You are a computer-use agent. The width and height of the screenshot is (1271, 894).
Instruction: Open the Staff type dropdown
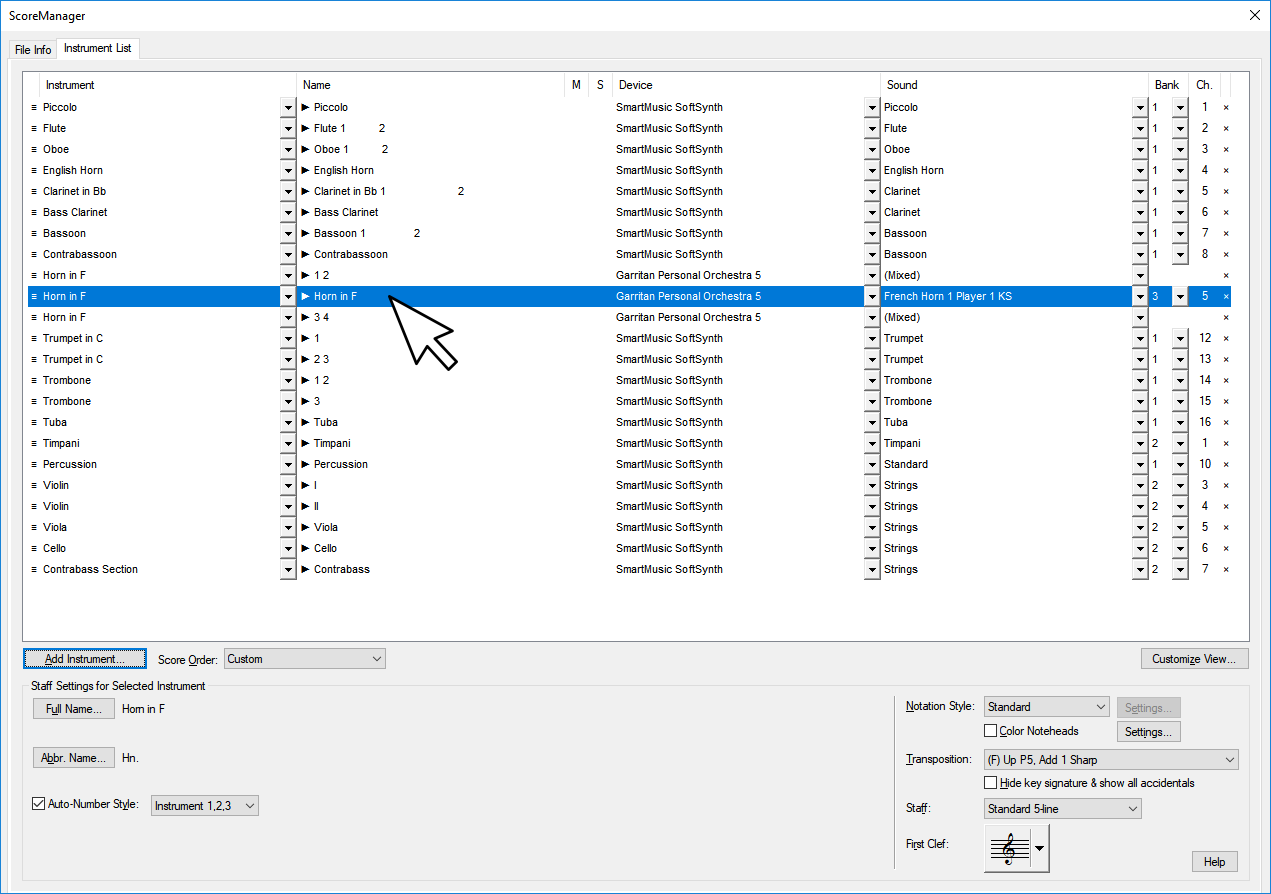(1062, 809)
